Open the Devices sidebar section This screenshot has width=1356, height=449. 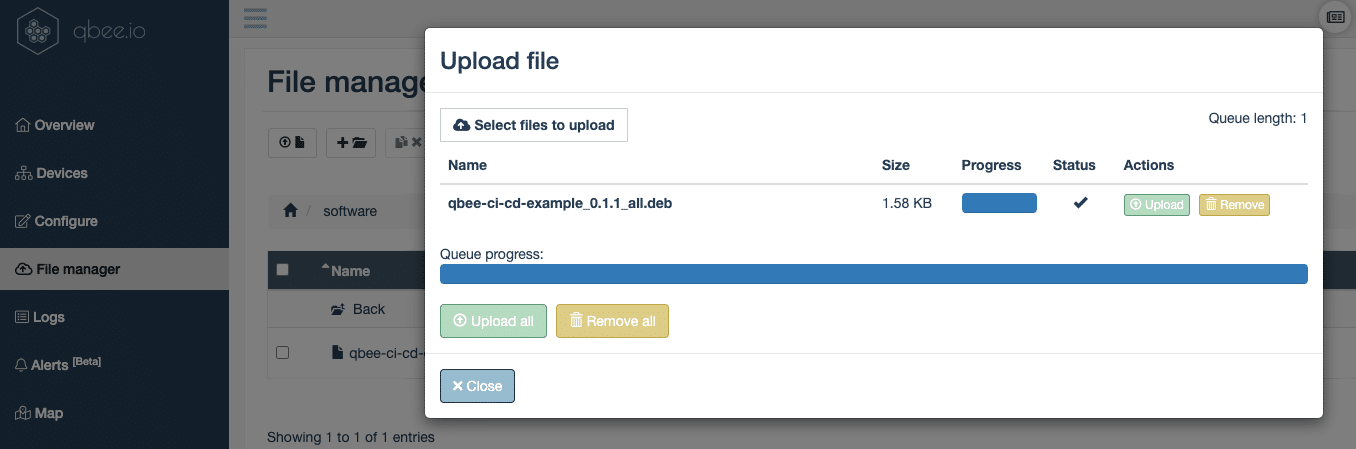coord(61,173)
